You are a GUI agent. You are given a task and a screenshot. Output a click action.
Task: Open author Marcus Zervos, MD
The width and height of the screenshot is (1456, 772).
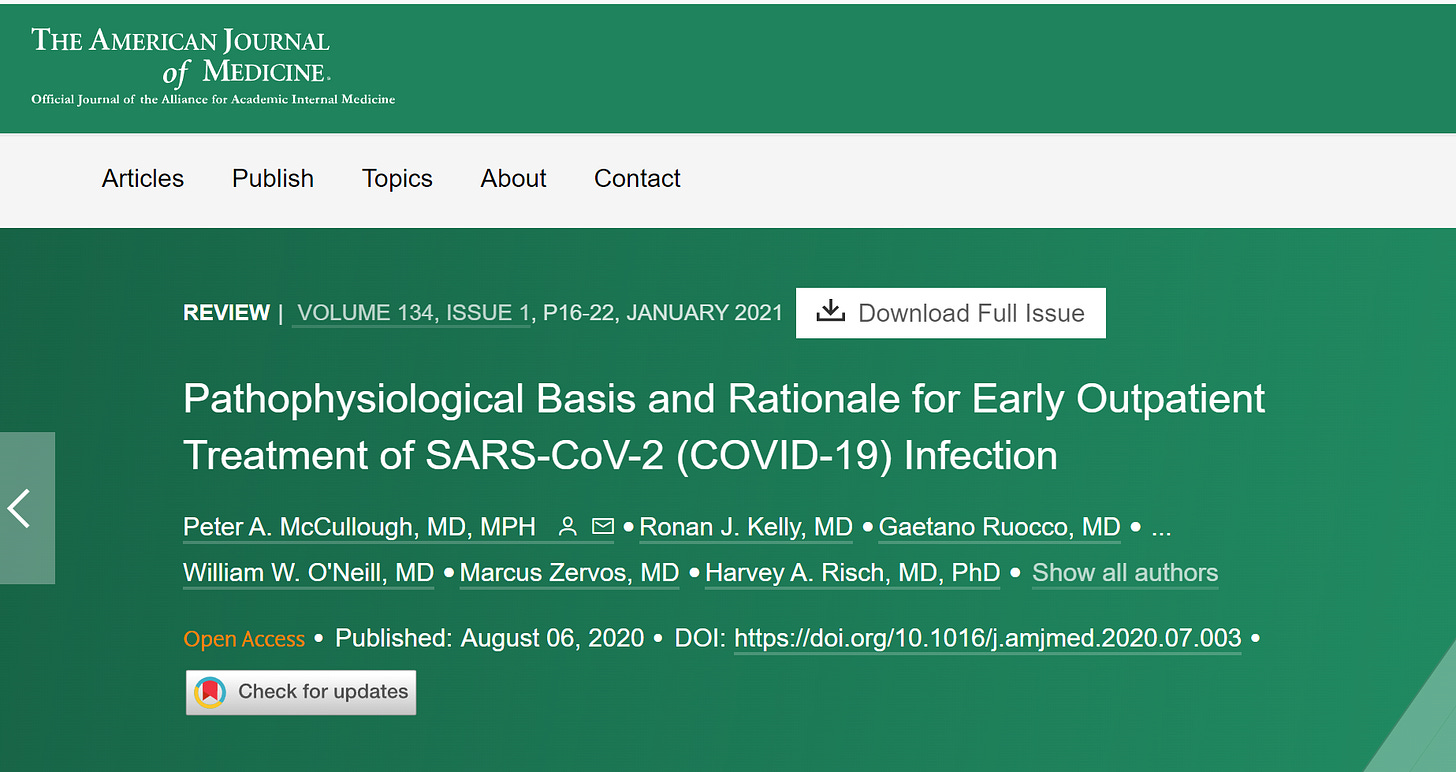(x=570, y=573)
